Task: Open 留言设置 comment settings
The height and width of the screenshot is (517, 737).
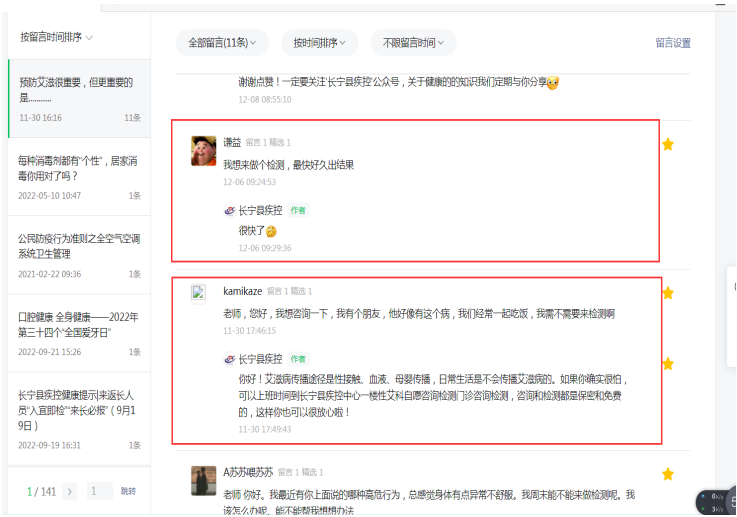Action: tap(673, 43)
